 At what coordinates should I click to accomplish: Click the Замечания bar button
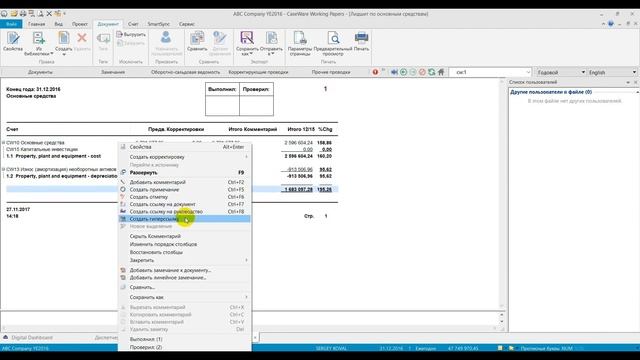(113, 72)
